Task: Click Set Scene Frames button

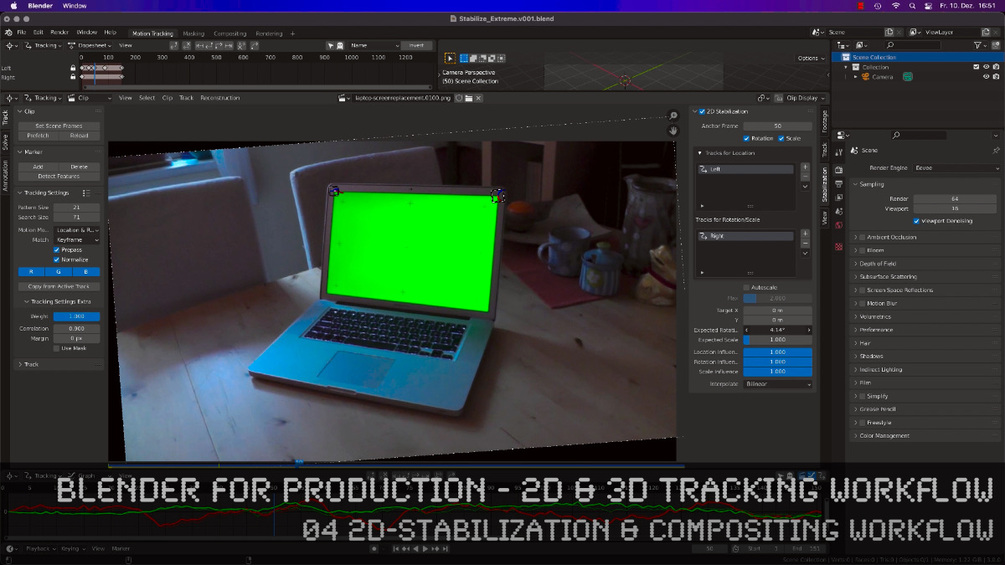Action: pos(59,126)
